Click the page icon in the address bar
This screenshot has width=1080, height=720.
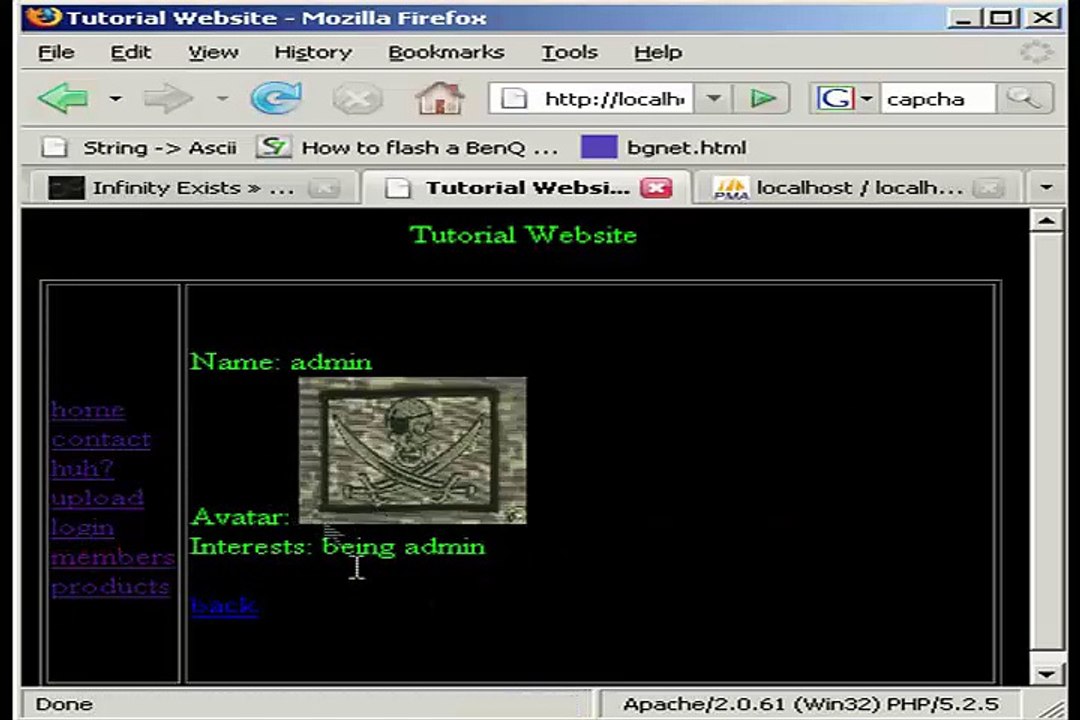pos(513,99)
